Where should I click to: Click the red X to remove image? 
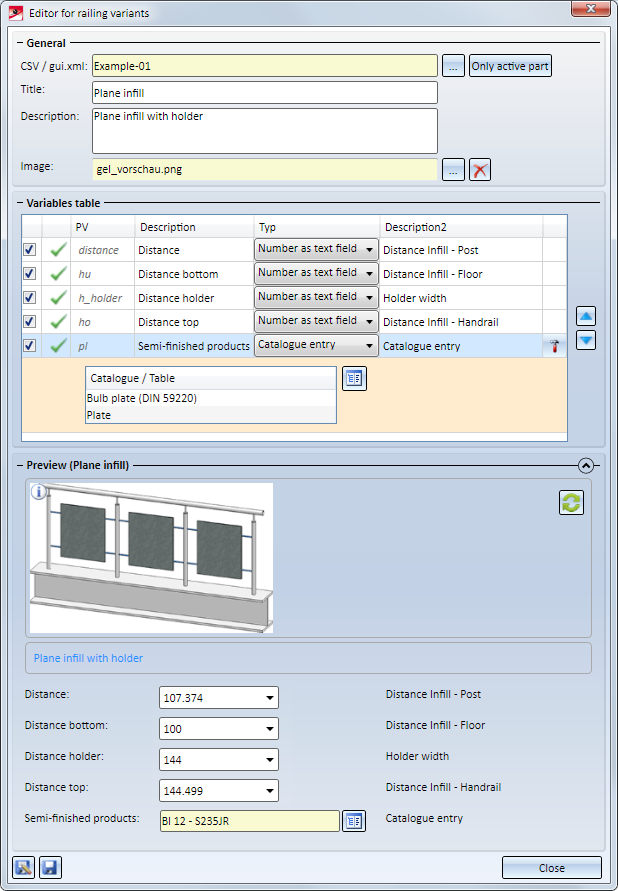pyautogui.click(x=481, y=170)
